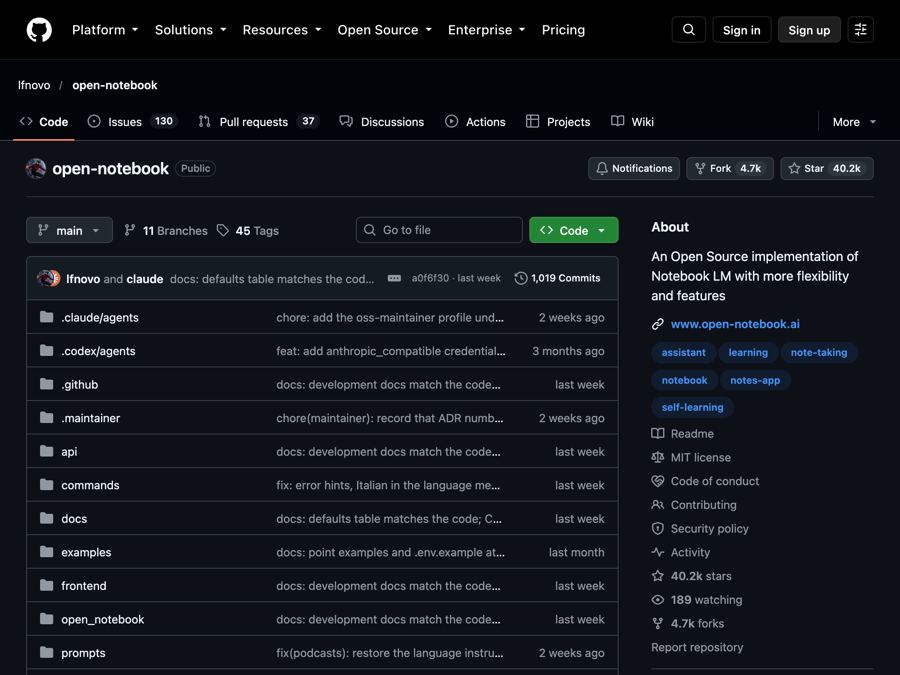This screenshot has width=900, height=675.
Task: Open the lfnovo owner link in breadcrumb
Action: point(34,85)
